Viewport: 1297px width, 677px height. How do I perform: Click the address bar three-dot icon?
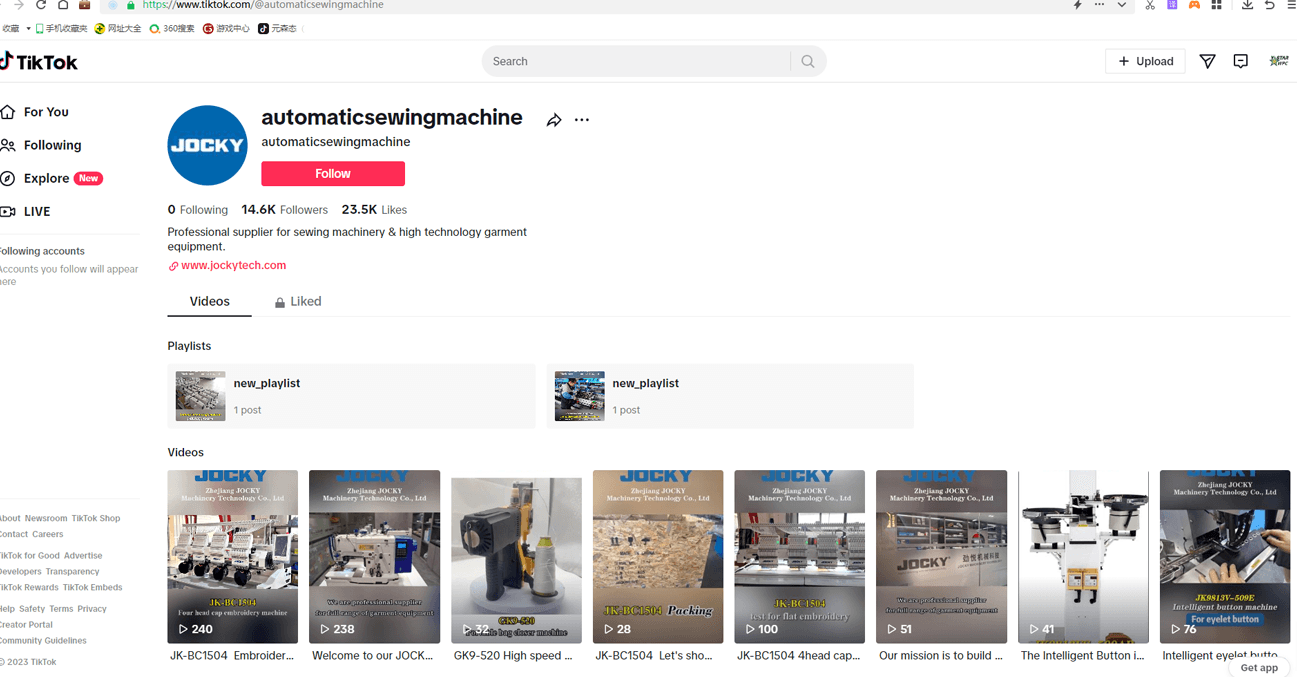click(x=1099, y=5)
